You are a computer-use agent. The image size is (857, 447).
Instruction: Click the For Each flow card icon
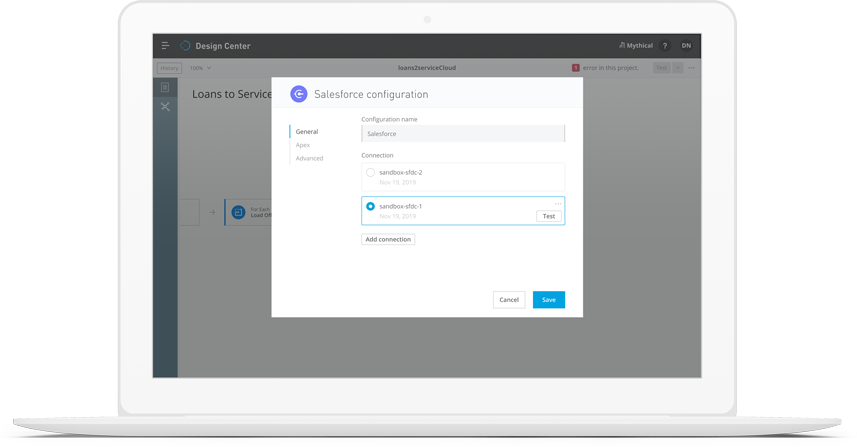tap(238, 213)
